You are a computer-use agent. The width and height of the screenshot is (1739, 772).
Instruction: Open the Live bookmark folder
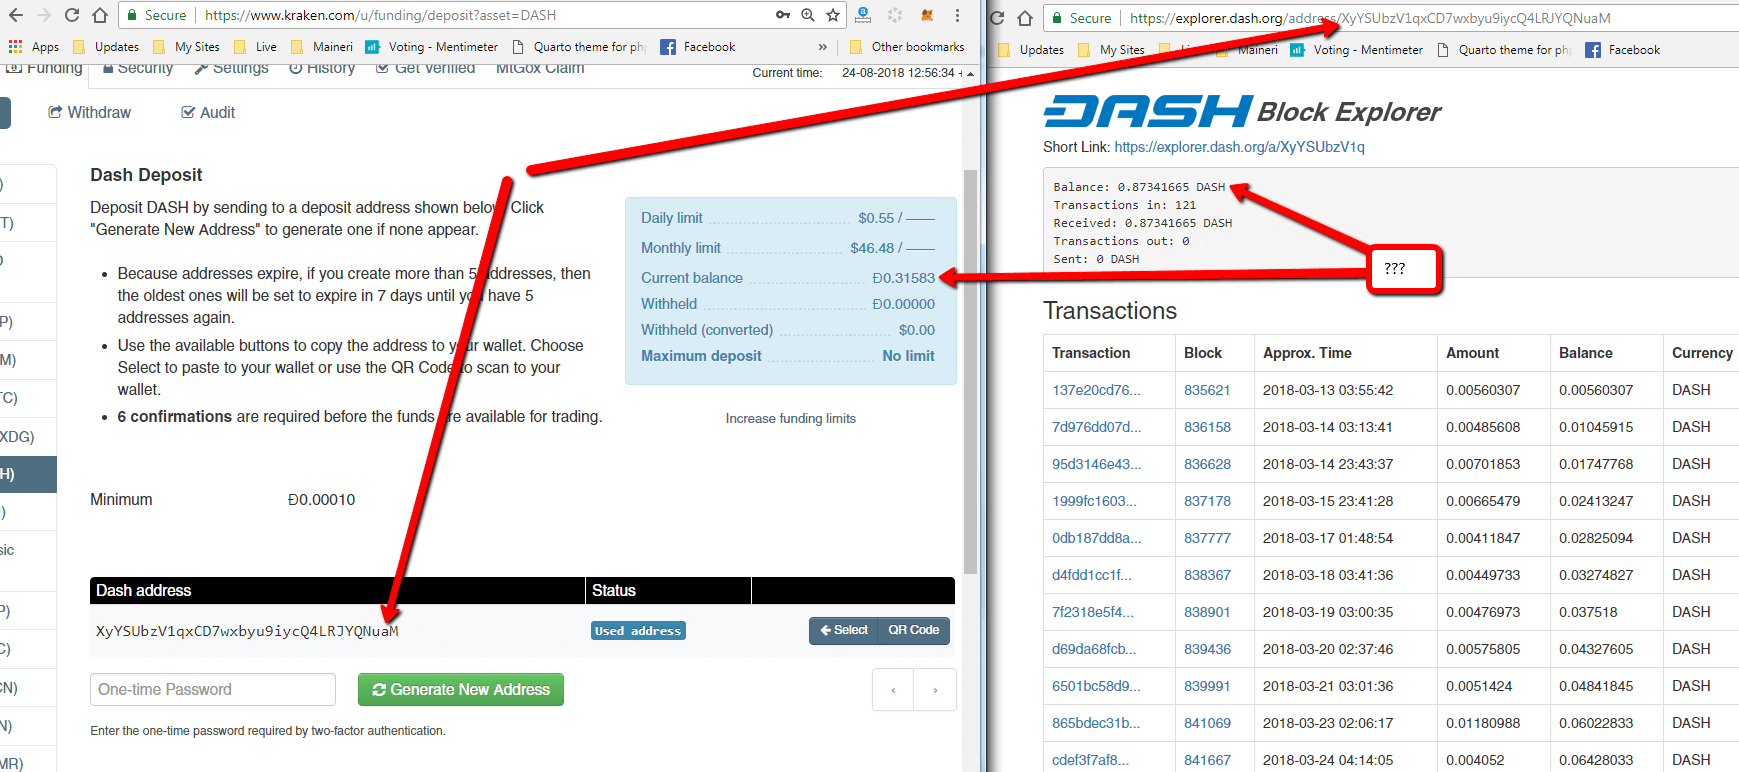click(x=255, y=47)
